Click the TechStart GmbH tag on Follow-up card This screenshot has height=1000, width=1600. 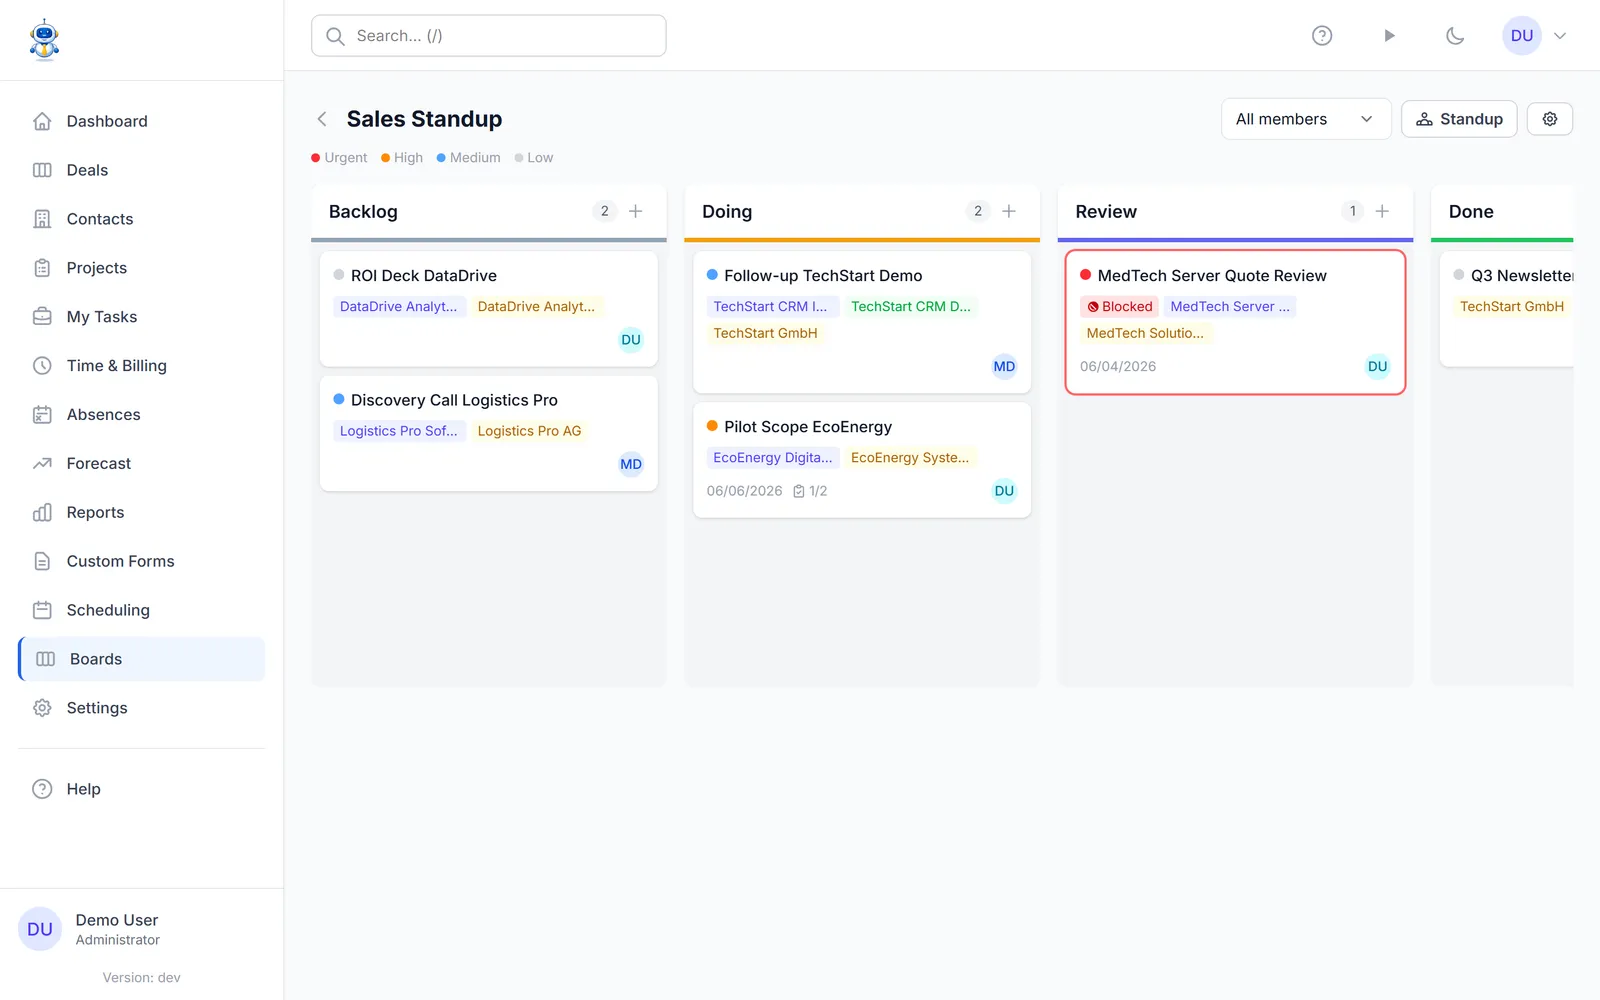coord(765,334)
